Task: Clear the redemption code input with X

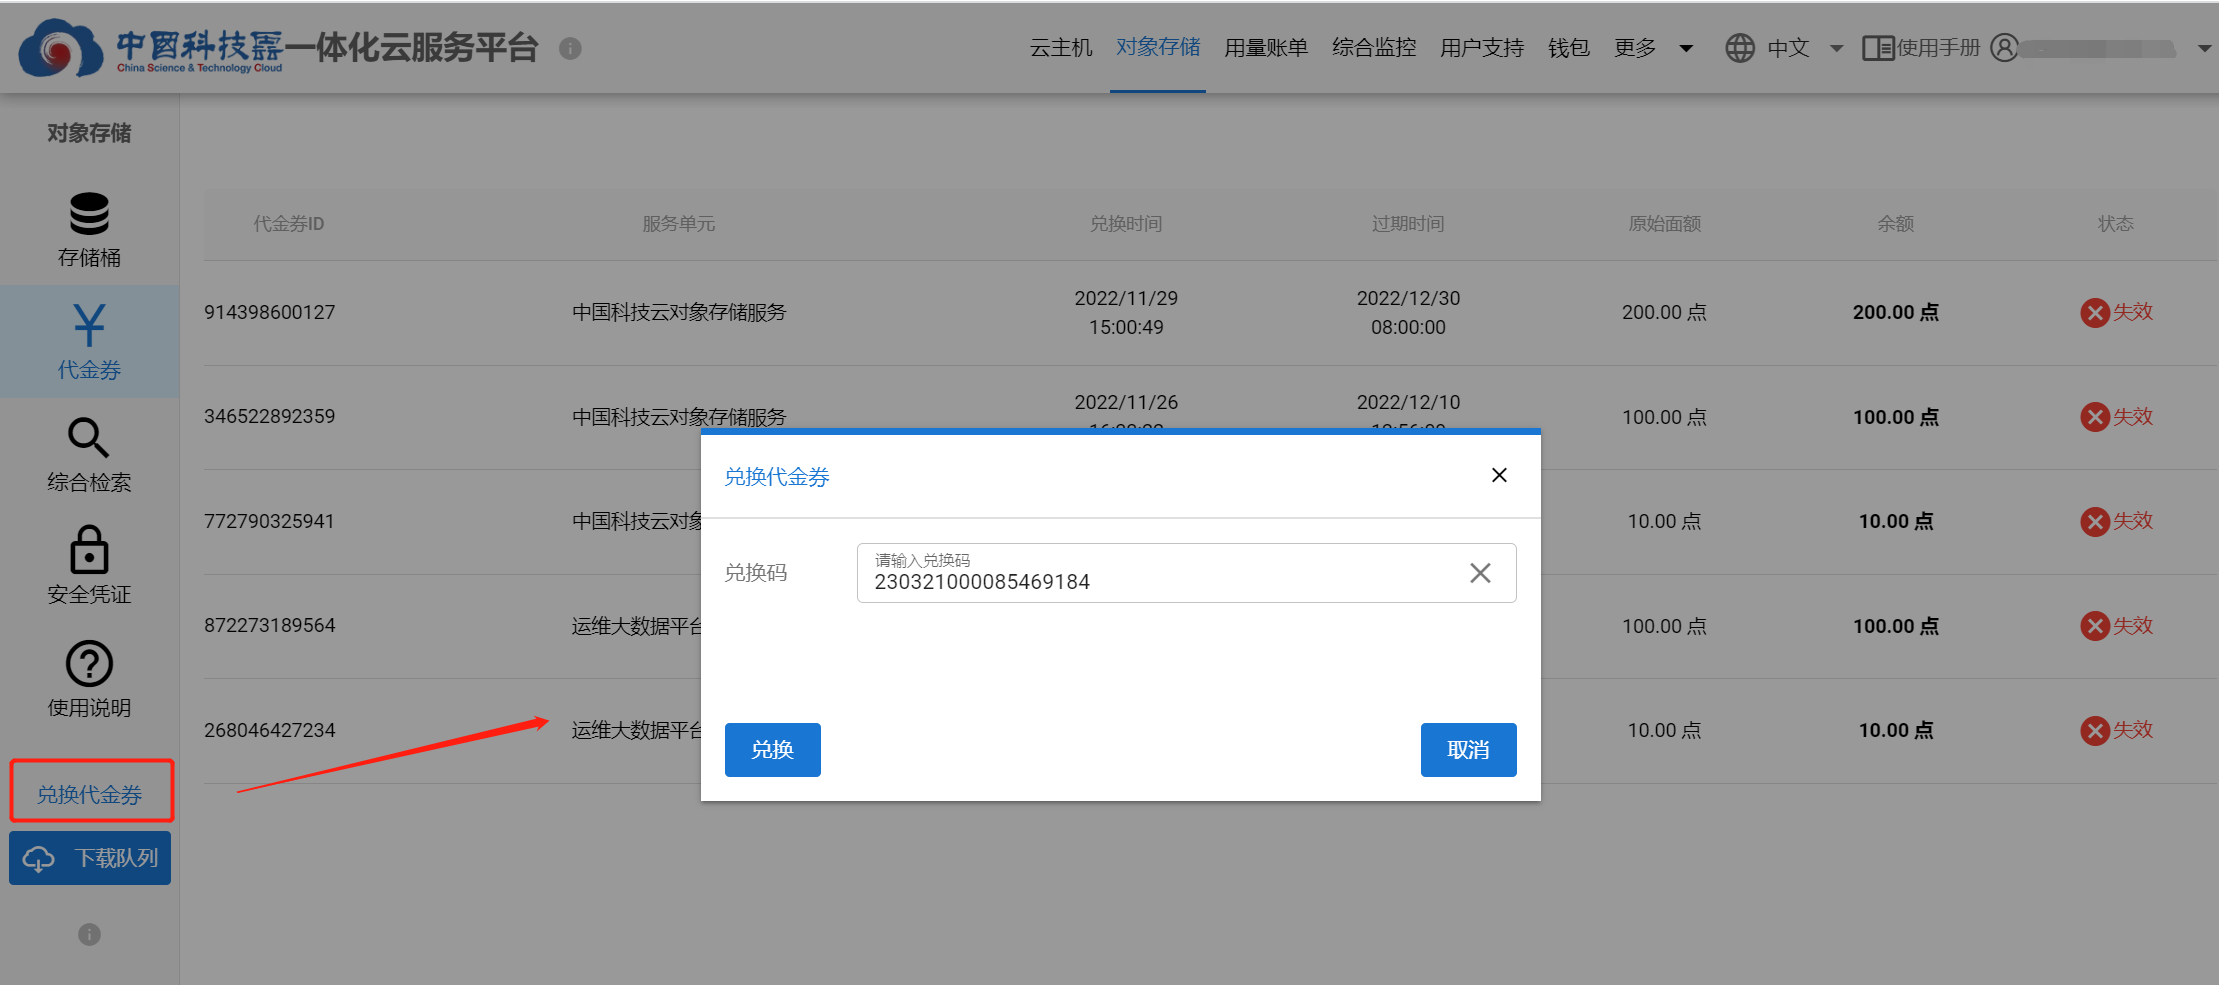Action: pyautogui.click(x=1480, y=573)
